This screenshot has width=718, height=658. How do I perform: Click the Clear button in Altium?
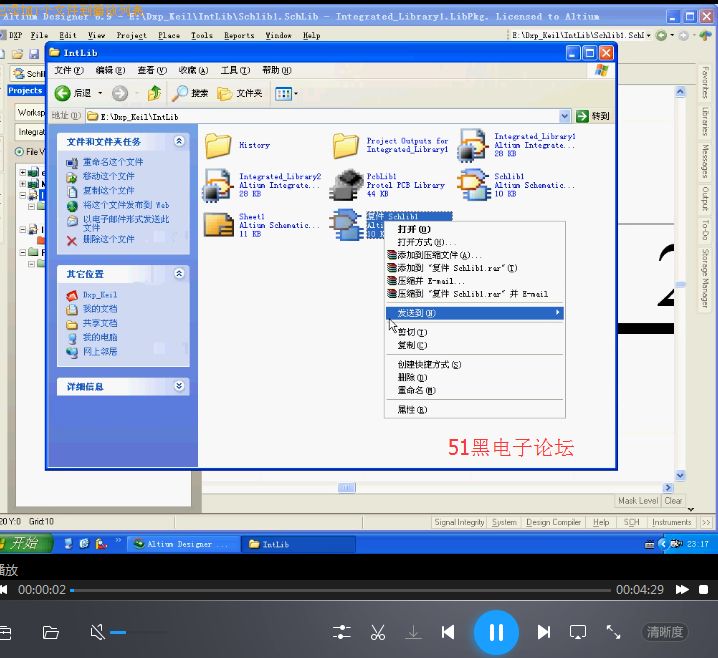click(673, 500)
